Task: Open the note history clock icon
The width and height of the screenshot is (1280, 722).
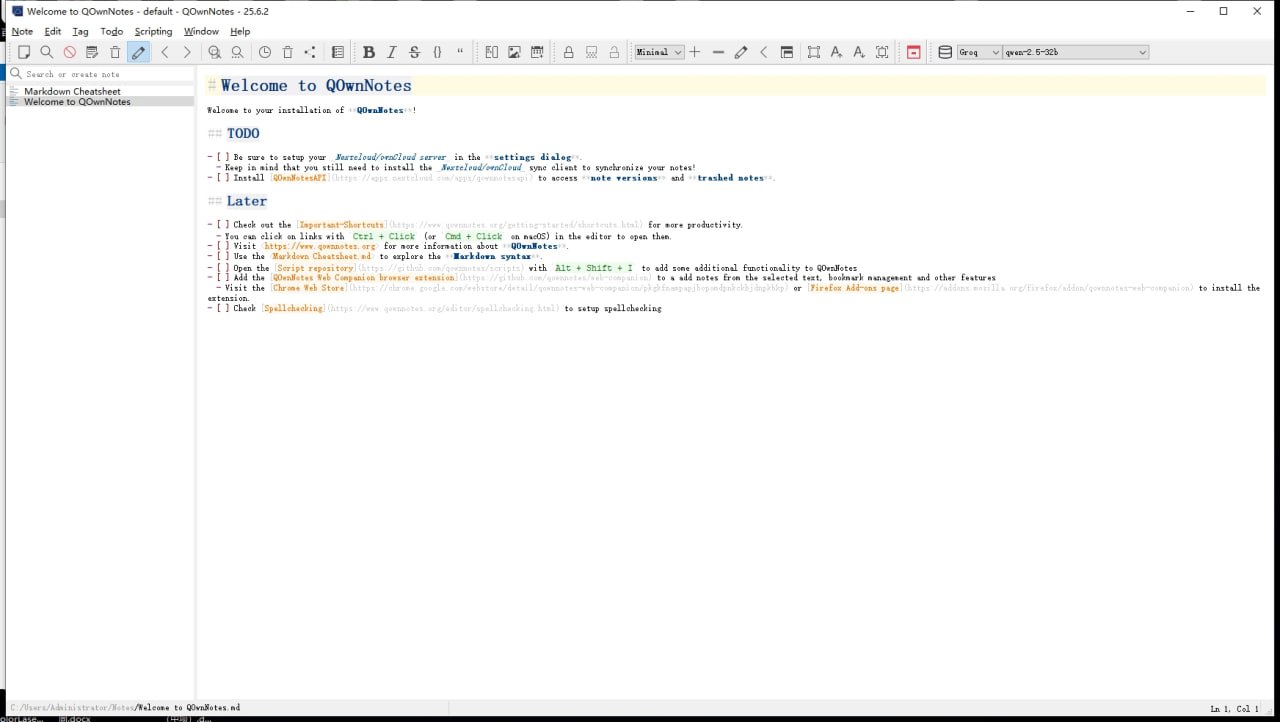Action: (265, 52)
